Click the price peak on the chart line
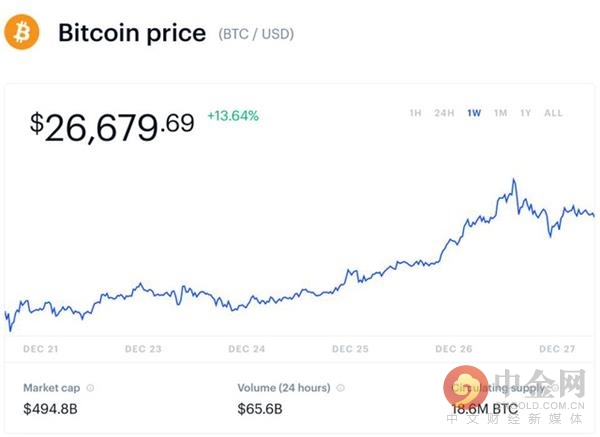 (x=514, y=179)
